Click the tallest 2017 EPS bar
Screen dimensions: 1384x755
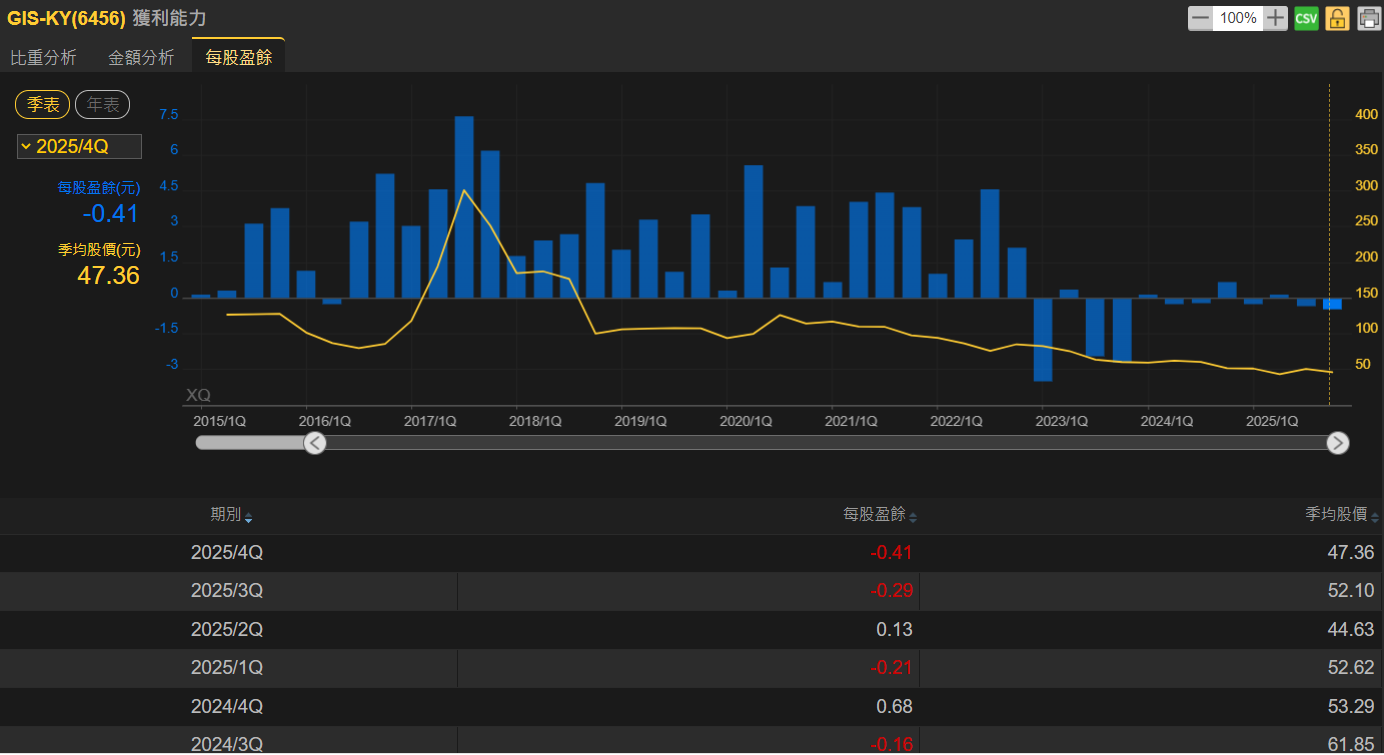(464, 206)
